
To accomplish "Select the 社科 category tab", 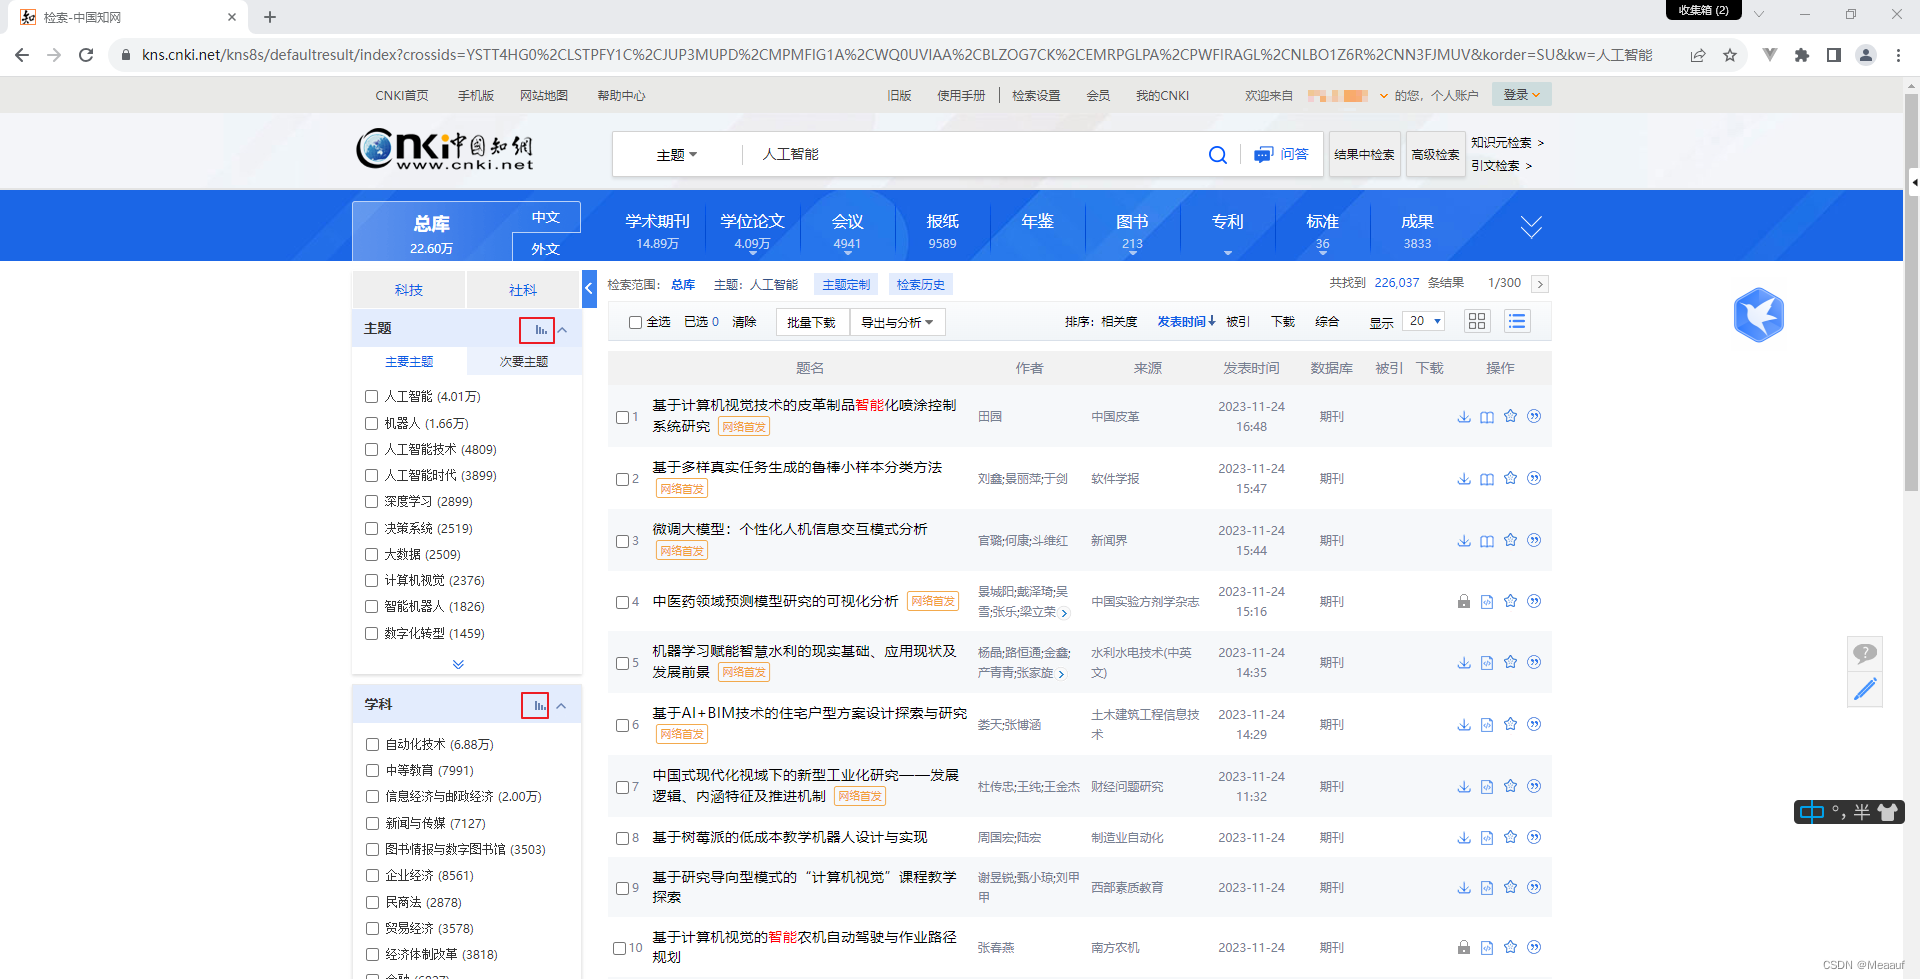I will click(523, 290).
